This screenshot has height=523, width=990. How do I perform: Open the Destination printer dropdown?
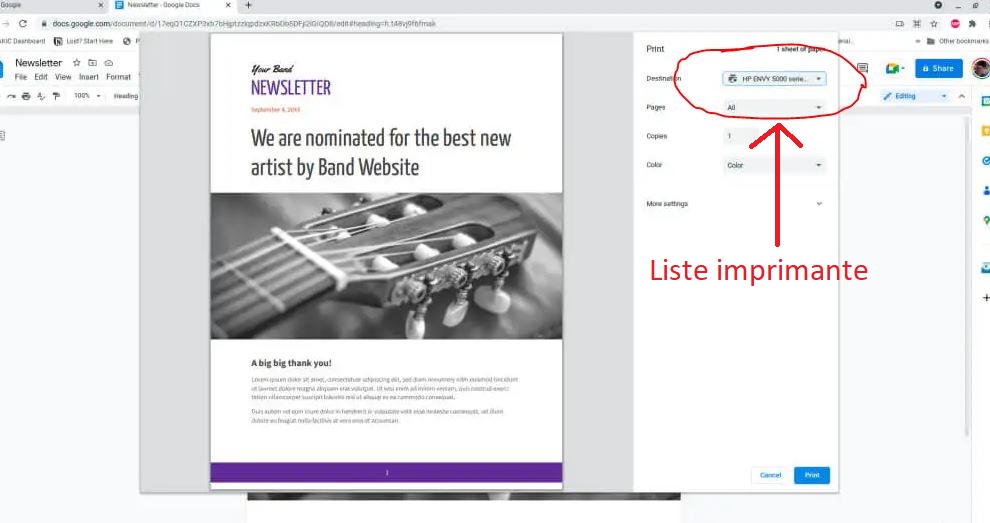pyautogui.click(x=775, y=78)
